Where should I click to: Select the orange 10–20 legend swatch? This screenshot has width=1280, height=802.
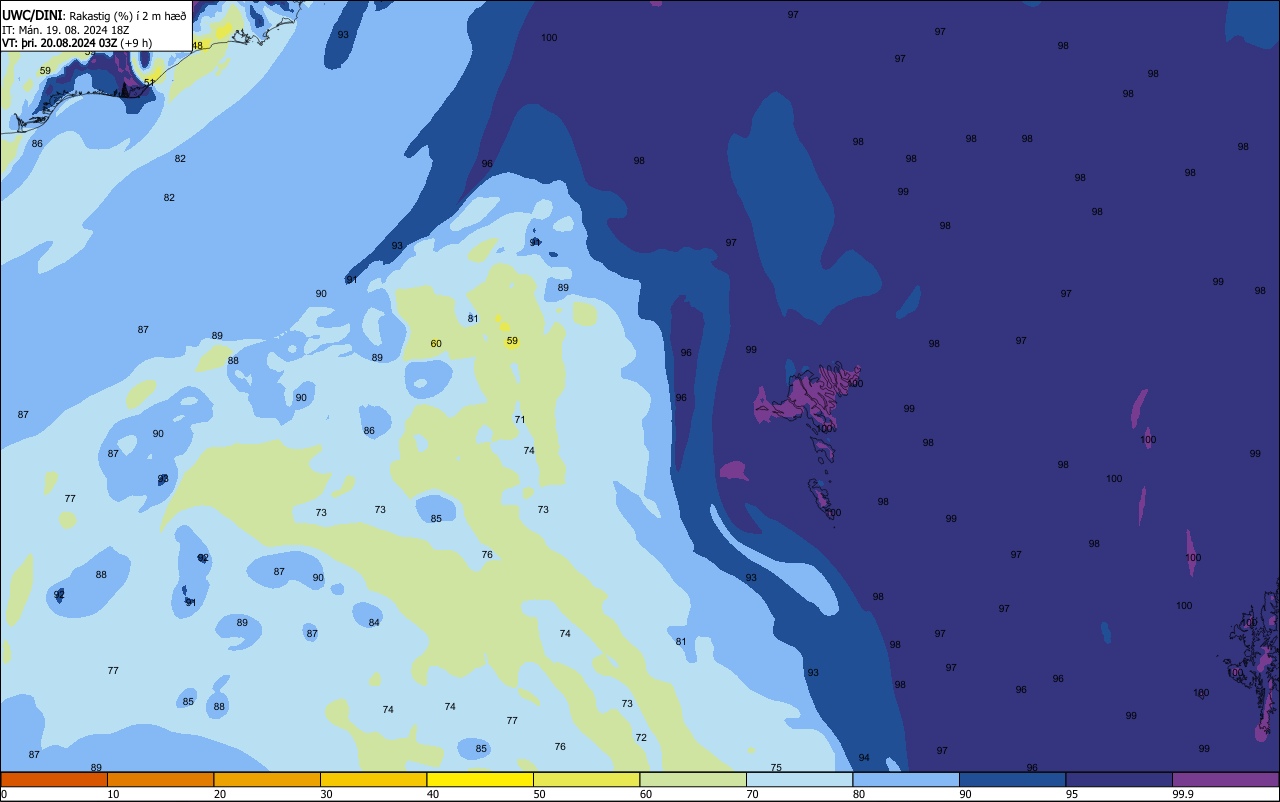click(160, 779)
